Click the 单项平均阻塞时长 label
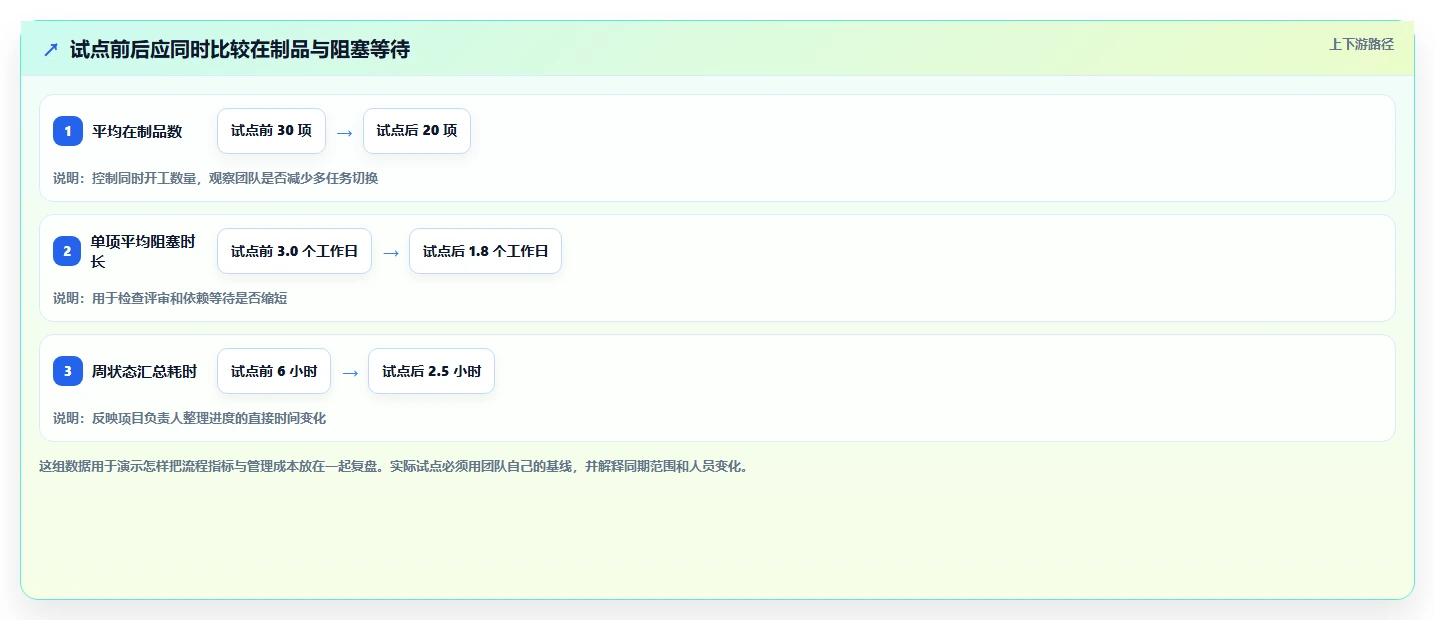Screen dimensions: 1435x620 click(143, 251)
